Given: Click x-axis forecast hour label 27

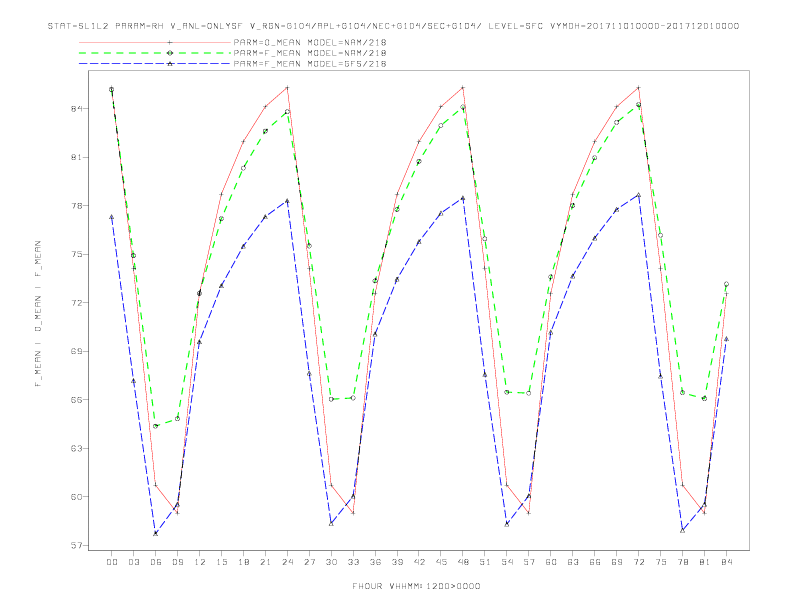Looking at the screenshot, I should [x=310, y=562].
